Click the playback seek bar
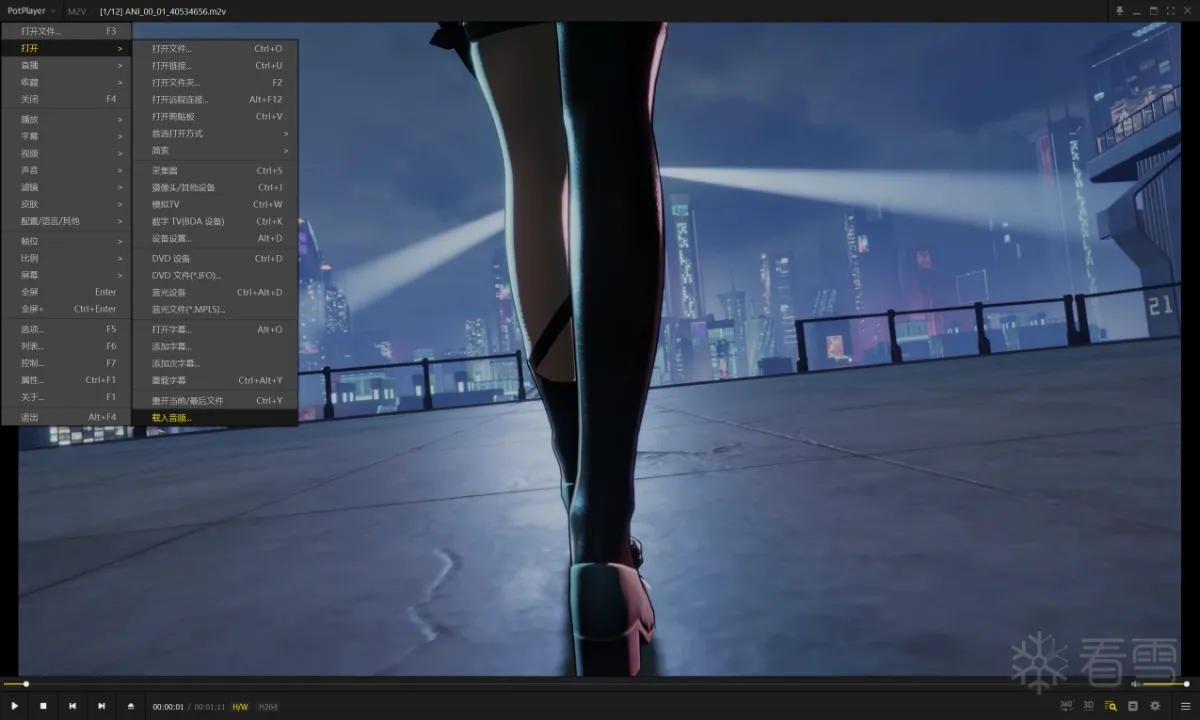This screenshot has height=720, width=1200. point(500,684)
